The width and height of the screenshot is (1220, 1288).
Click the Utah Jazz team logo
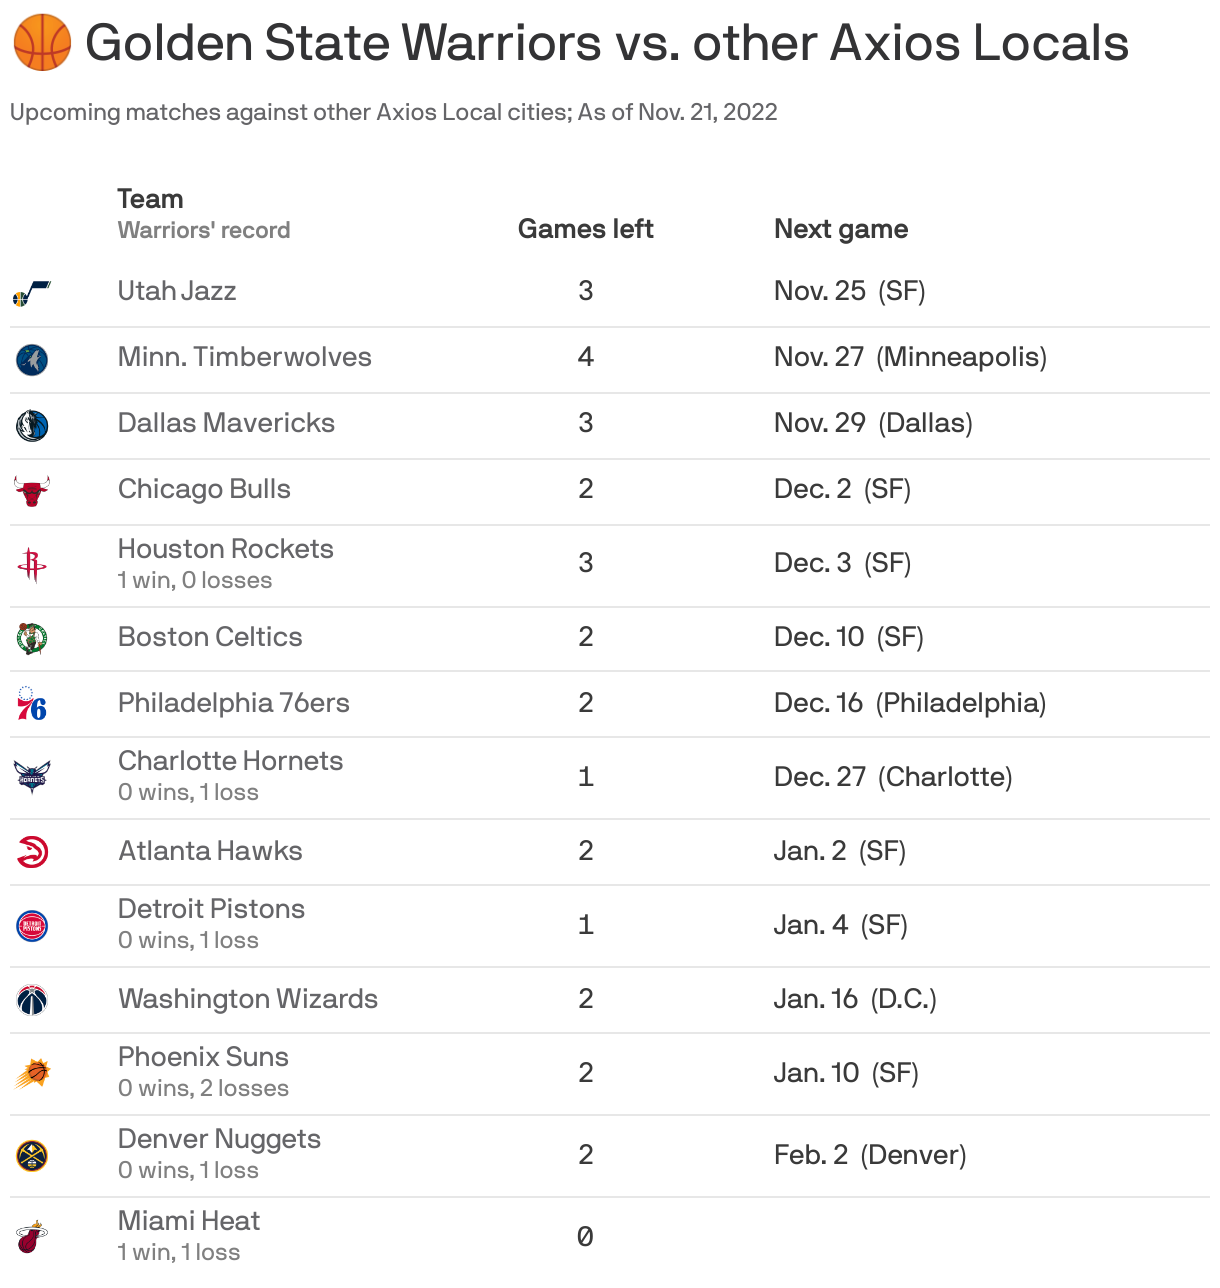(32, 294)
